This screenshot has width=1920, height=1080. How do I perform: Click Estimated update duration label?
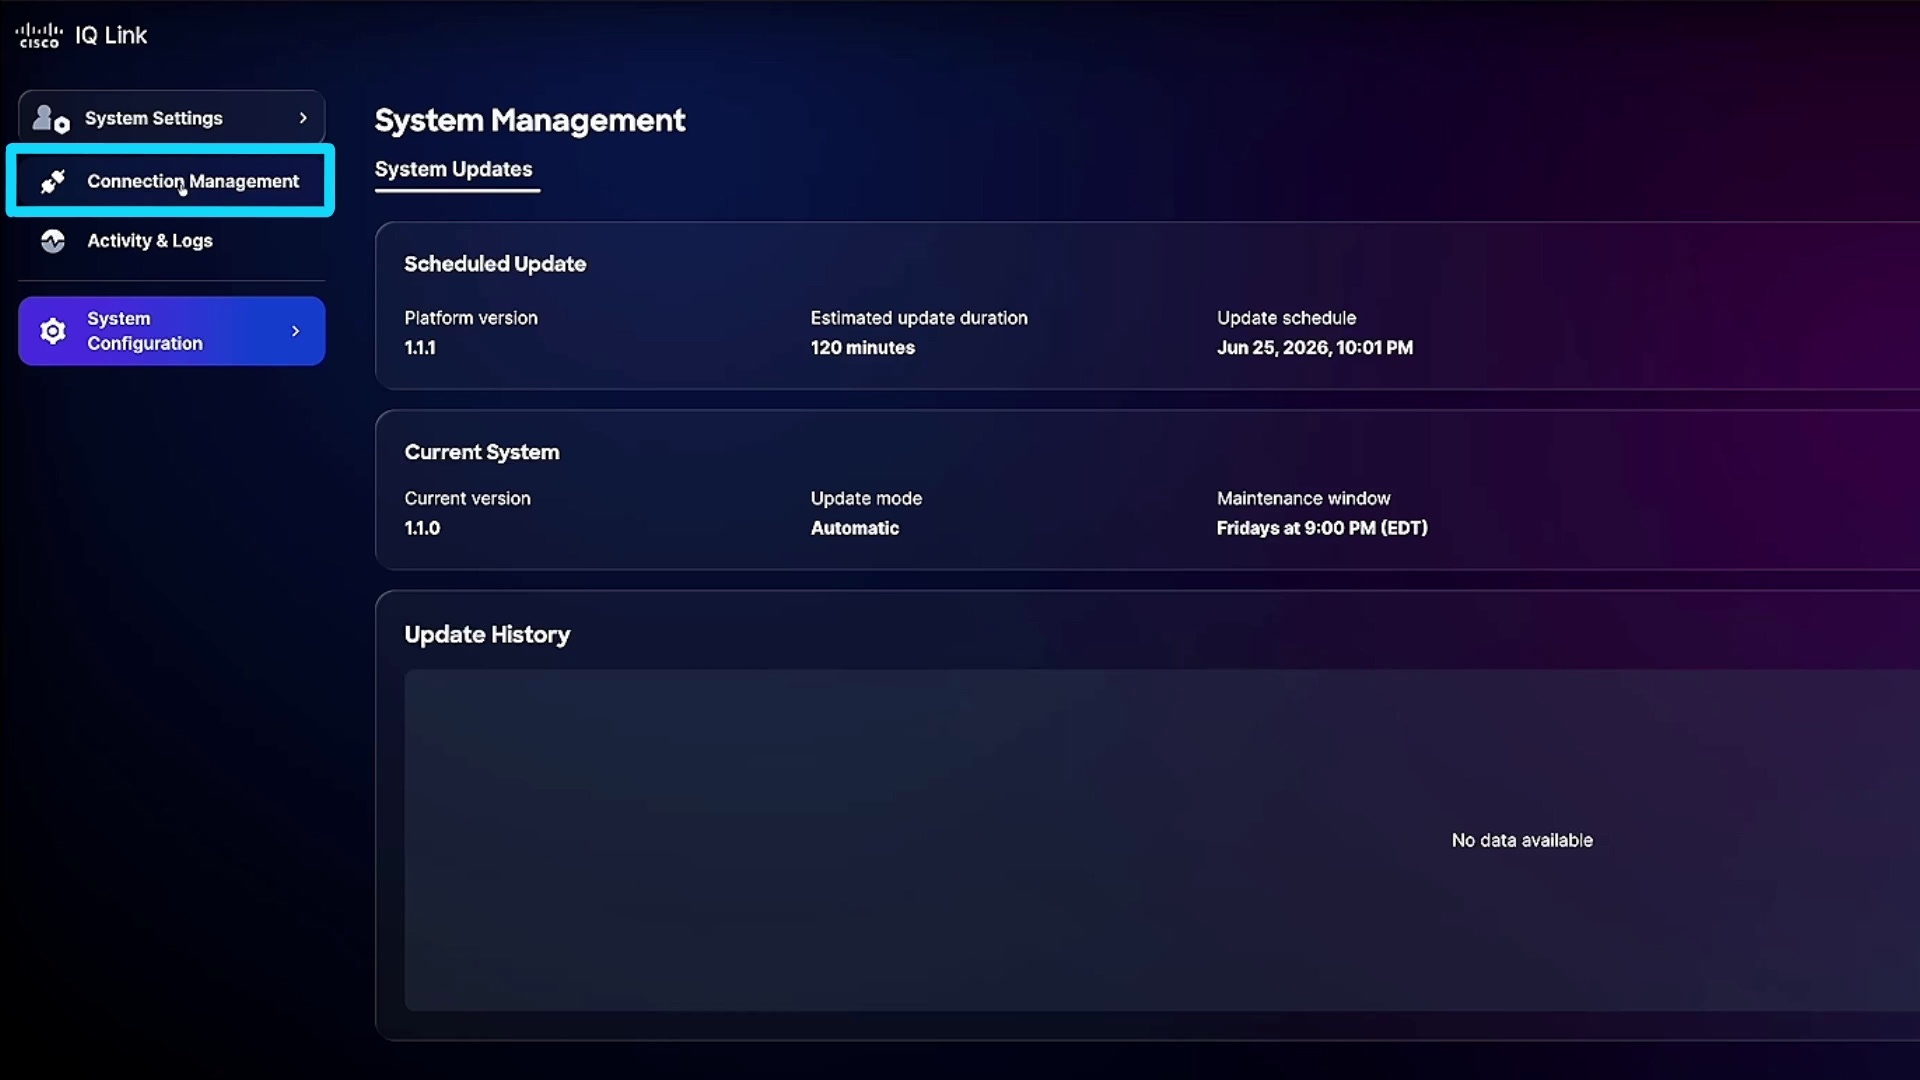(919, 318)
